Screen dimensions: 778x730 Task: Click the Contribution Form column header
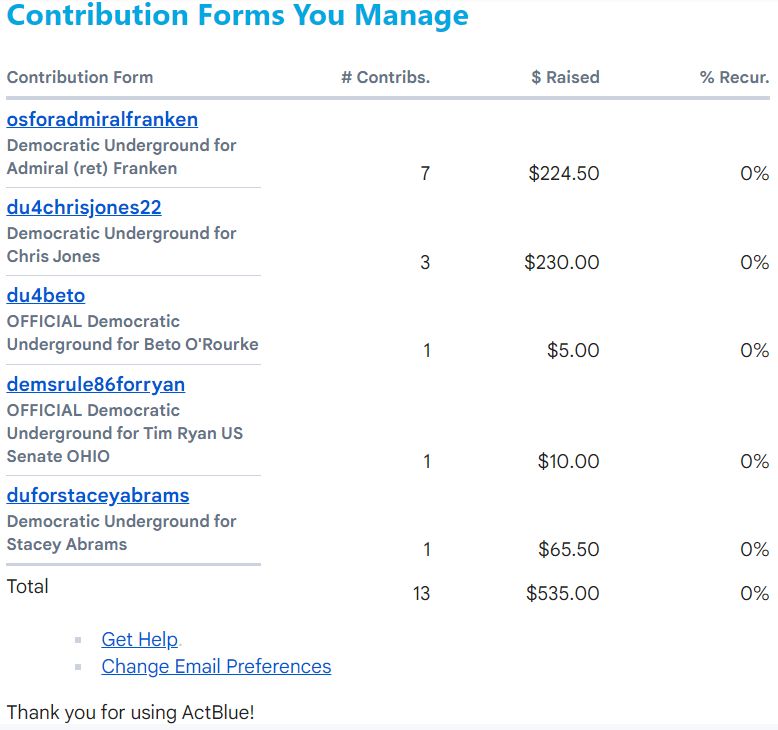(80, 77)
